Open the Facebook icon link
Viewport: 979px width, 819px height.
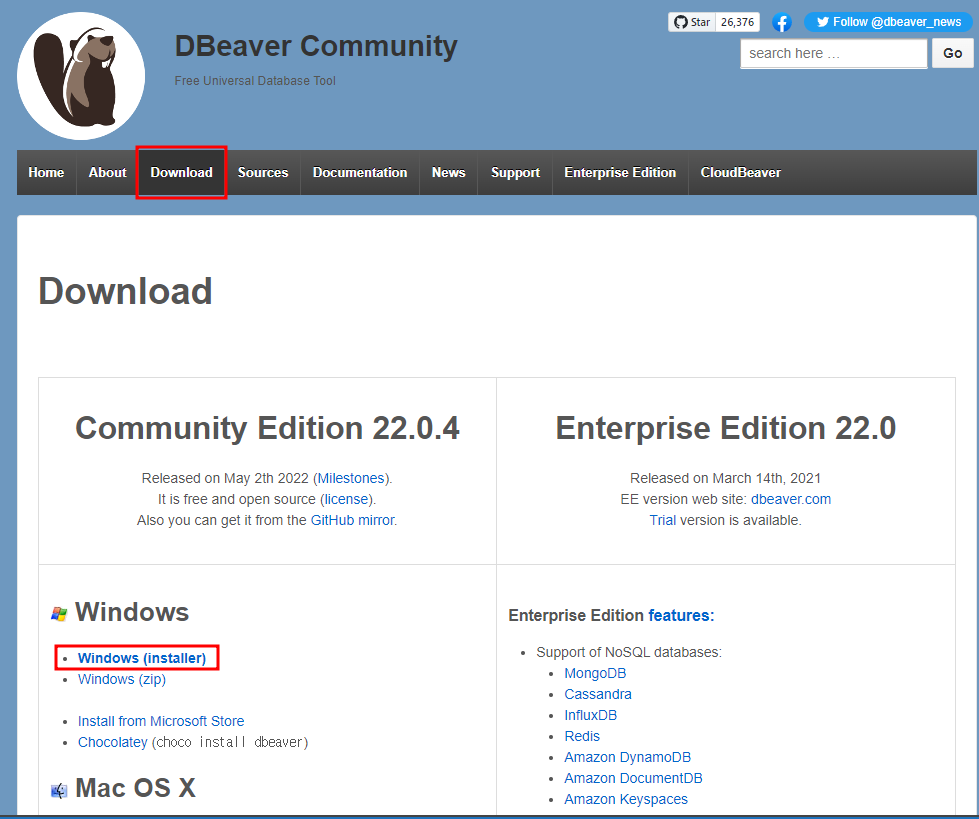[782, 22]
